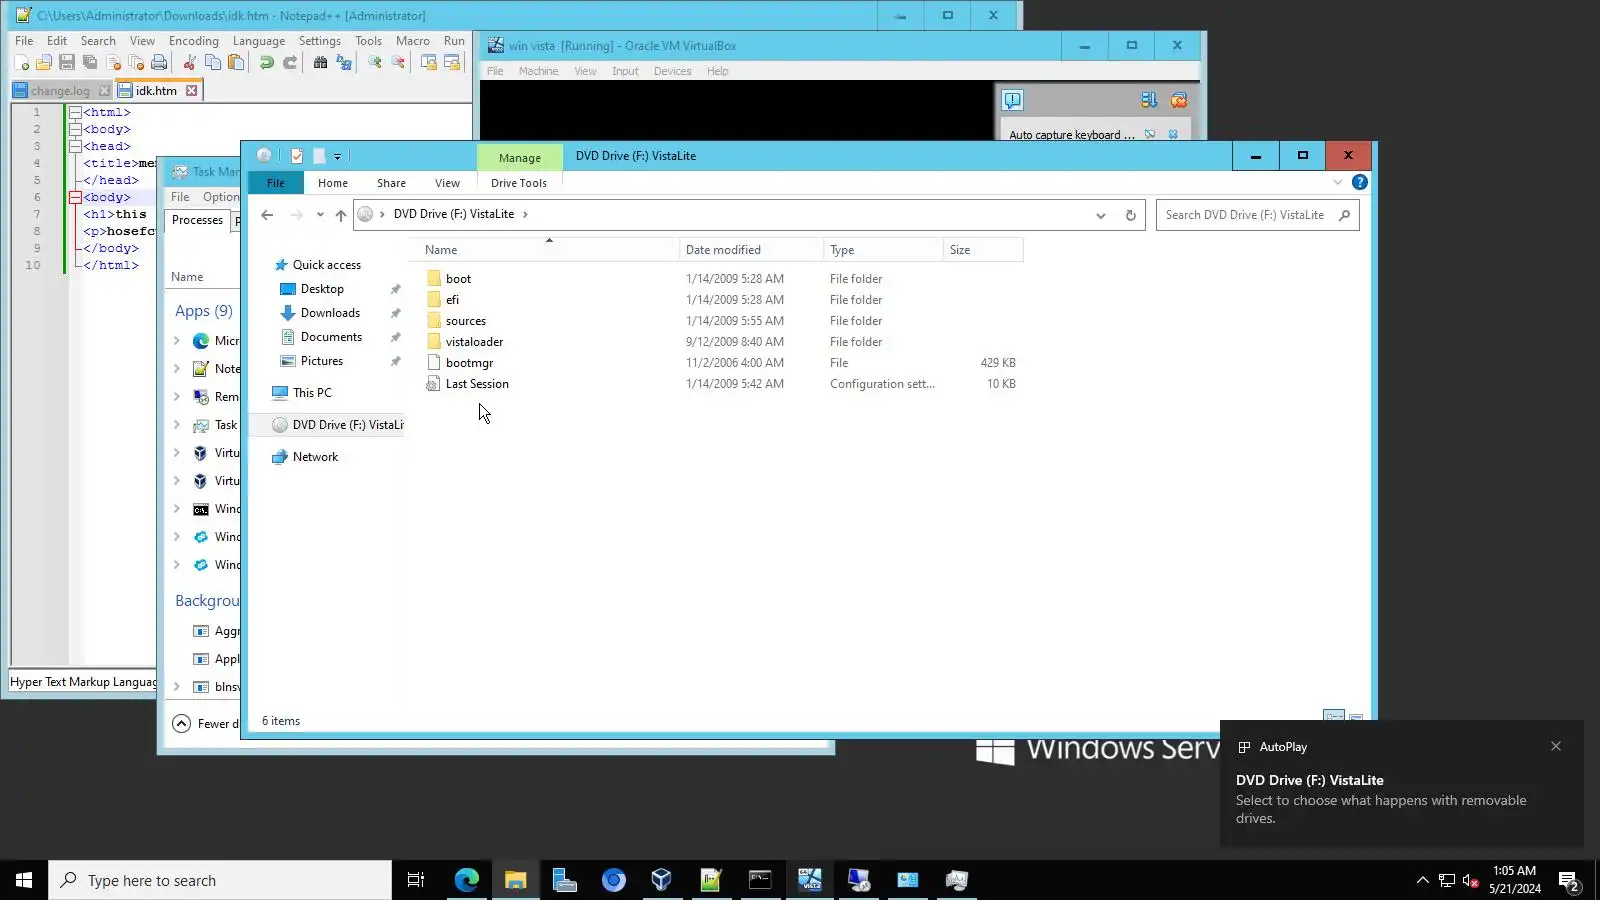Image resolution: width=1600 pixels, height=900 pixels.
Task: Click the Task View icon on taskbar
Action: click(416, 880)
